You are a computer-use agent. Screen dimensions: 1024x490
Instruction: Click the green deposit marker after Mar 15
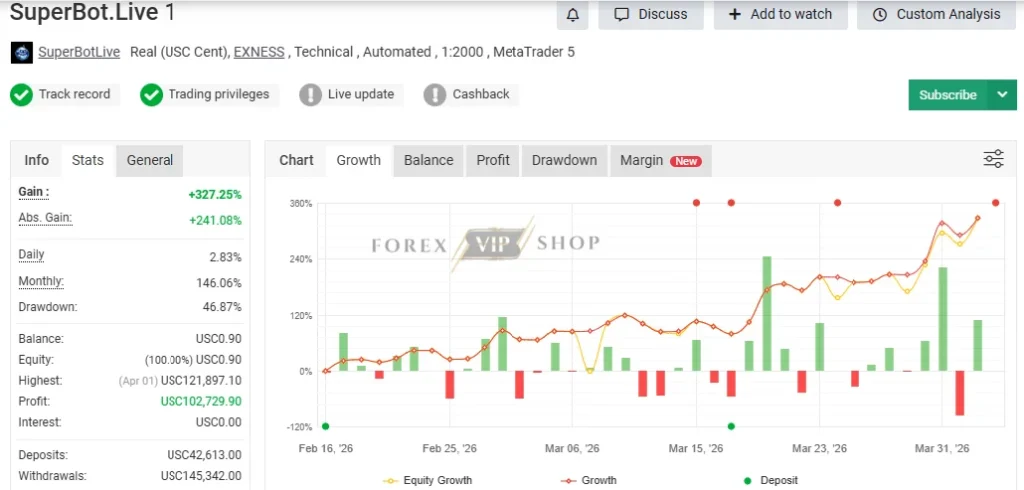click(x=731, y=426)
